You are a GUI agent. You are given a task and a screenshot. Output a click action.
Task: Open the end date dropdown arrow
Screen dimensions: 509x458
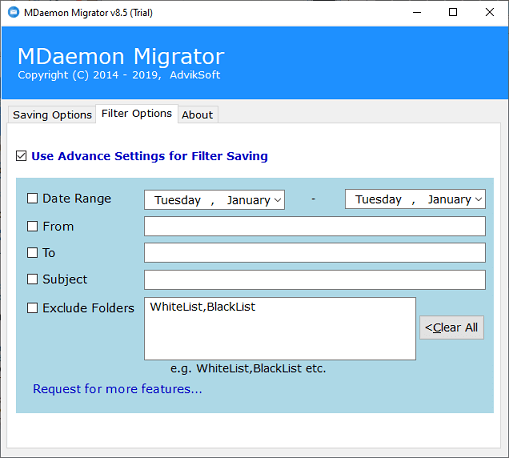point(478,199)
